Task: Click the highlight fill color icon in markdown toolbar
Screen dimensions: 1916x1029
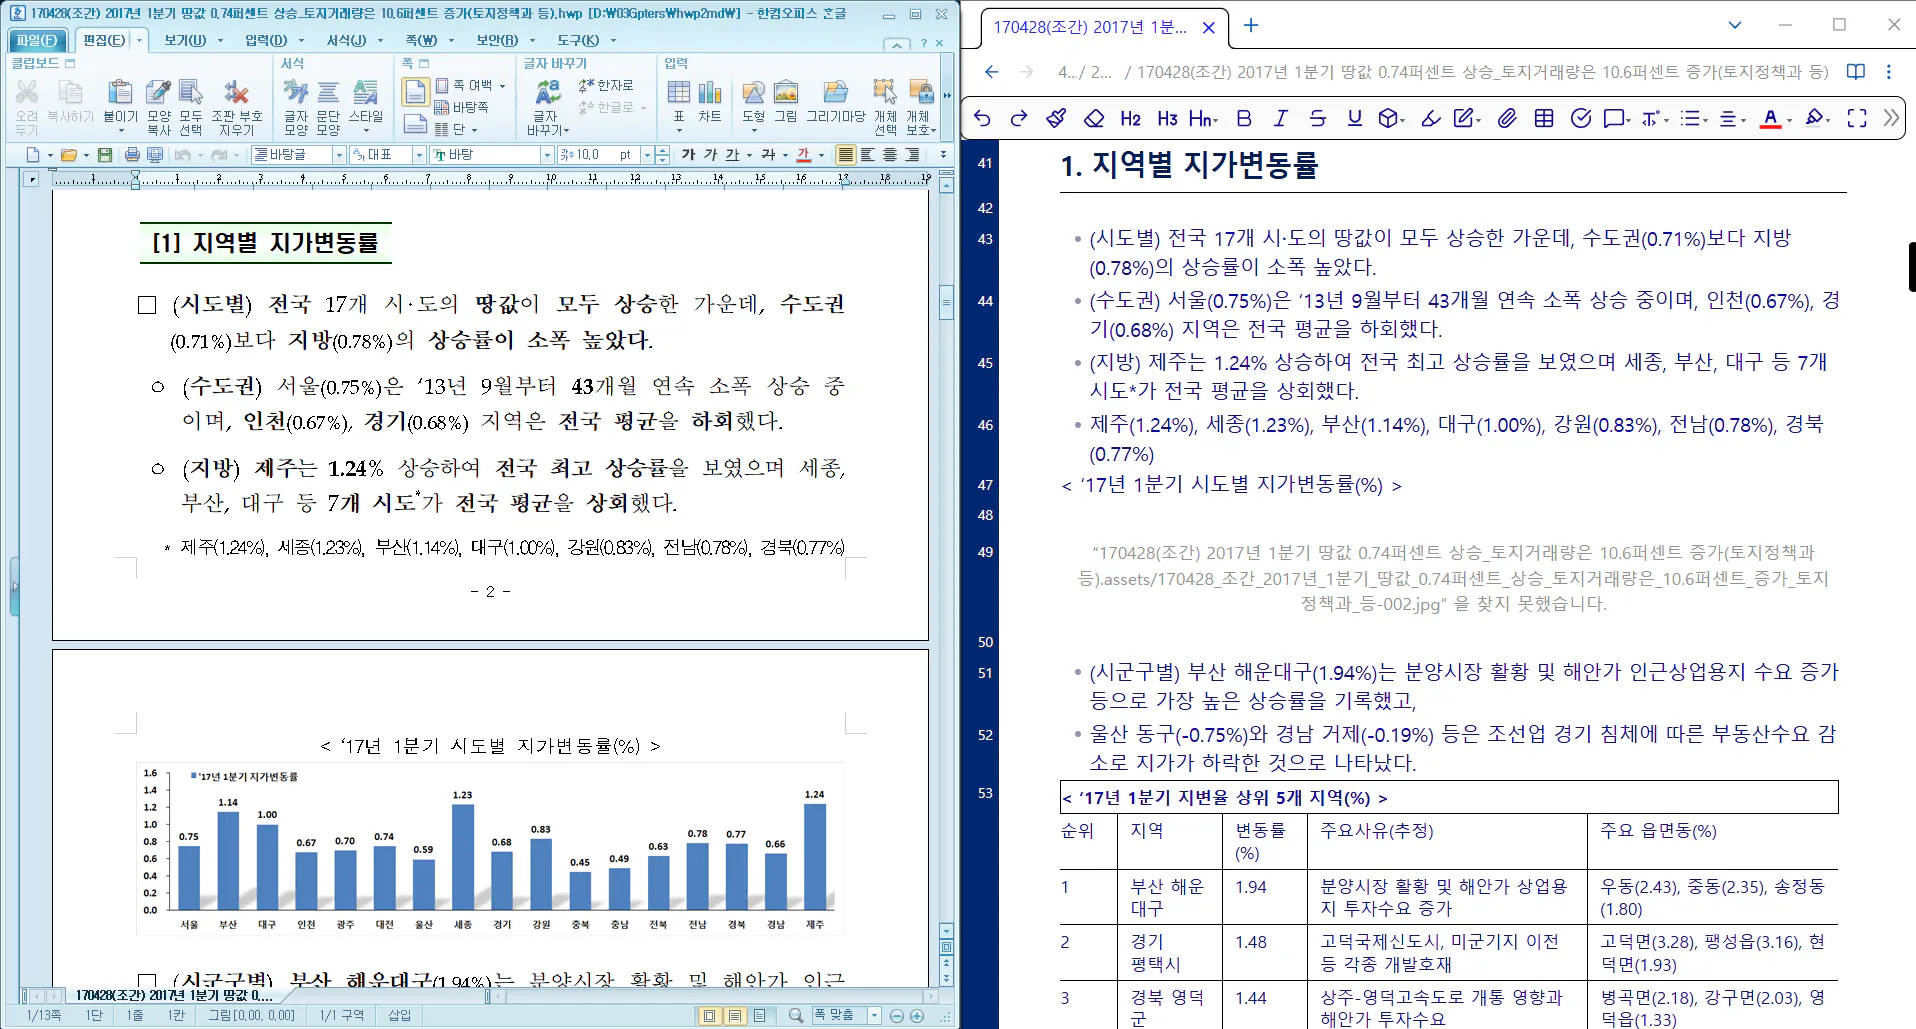Action: click(1814, 118)
